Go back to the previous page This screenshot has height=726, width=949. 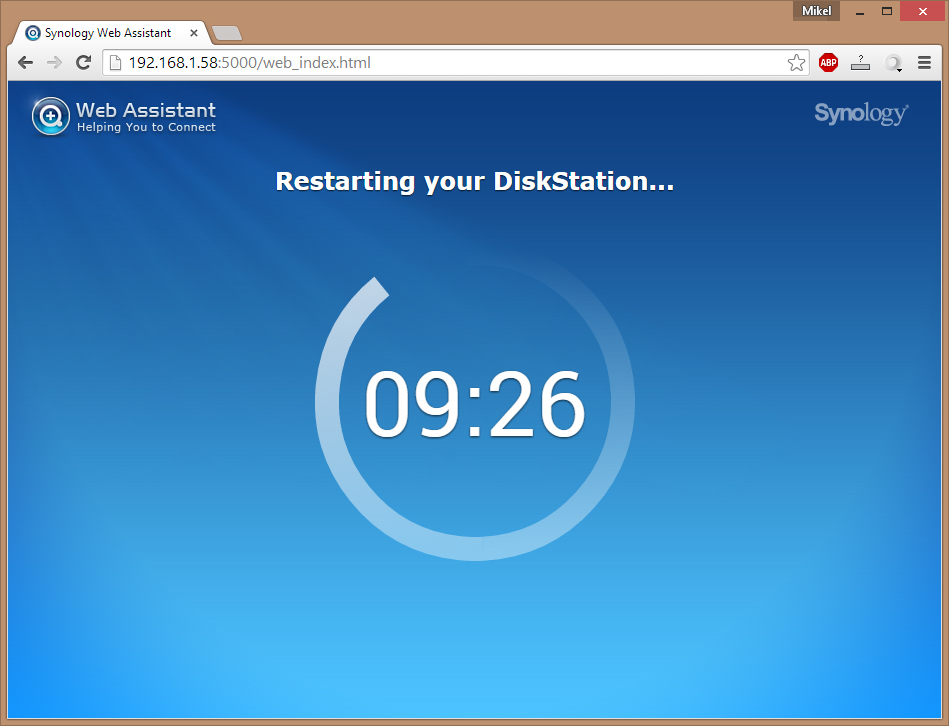[25, 62]
